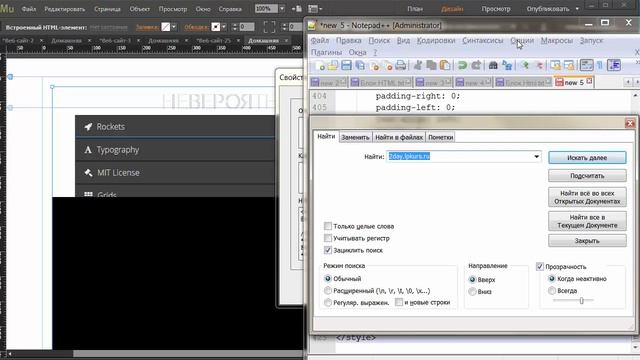Switch to 'Заменить' tab in Find dialog
This screenshot has width=640, height=360.
coord(355,137)
